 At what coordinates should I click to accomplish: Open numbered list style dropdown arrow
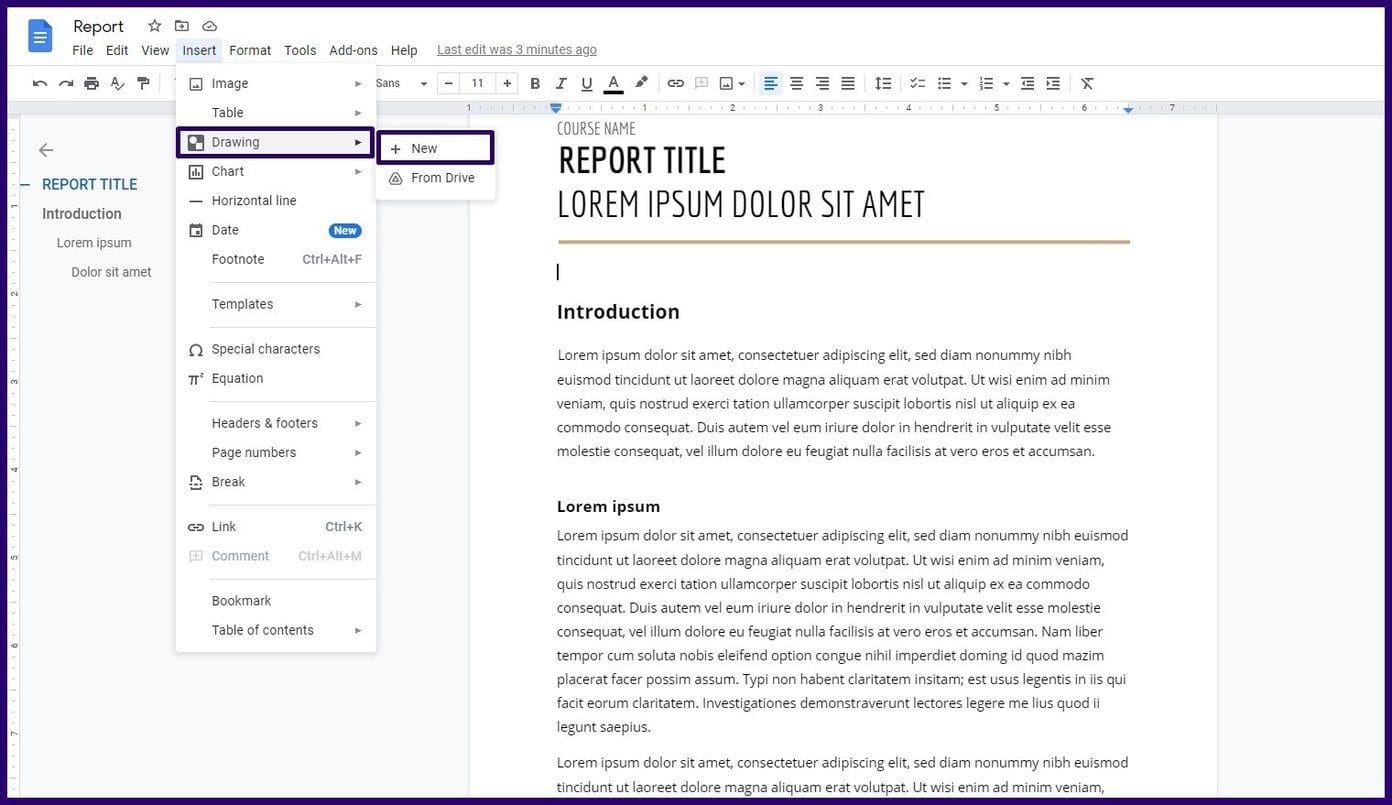pos(1006,84)
